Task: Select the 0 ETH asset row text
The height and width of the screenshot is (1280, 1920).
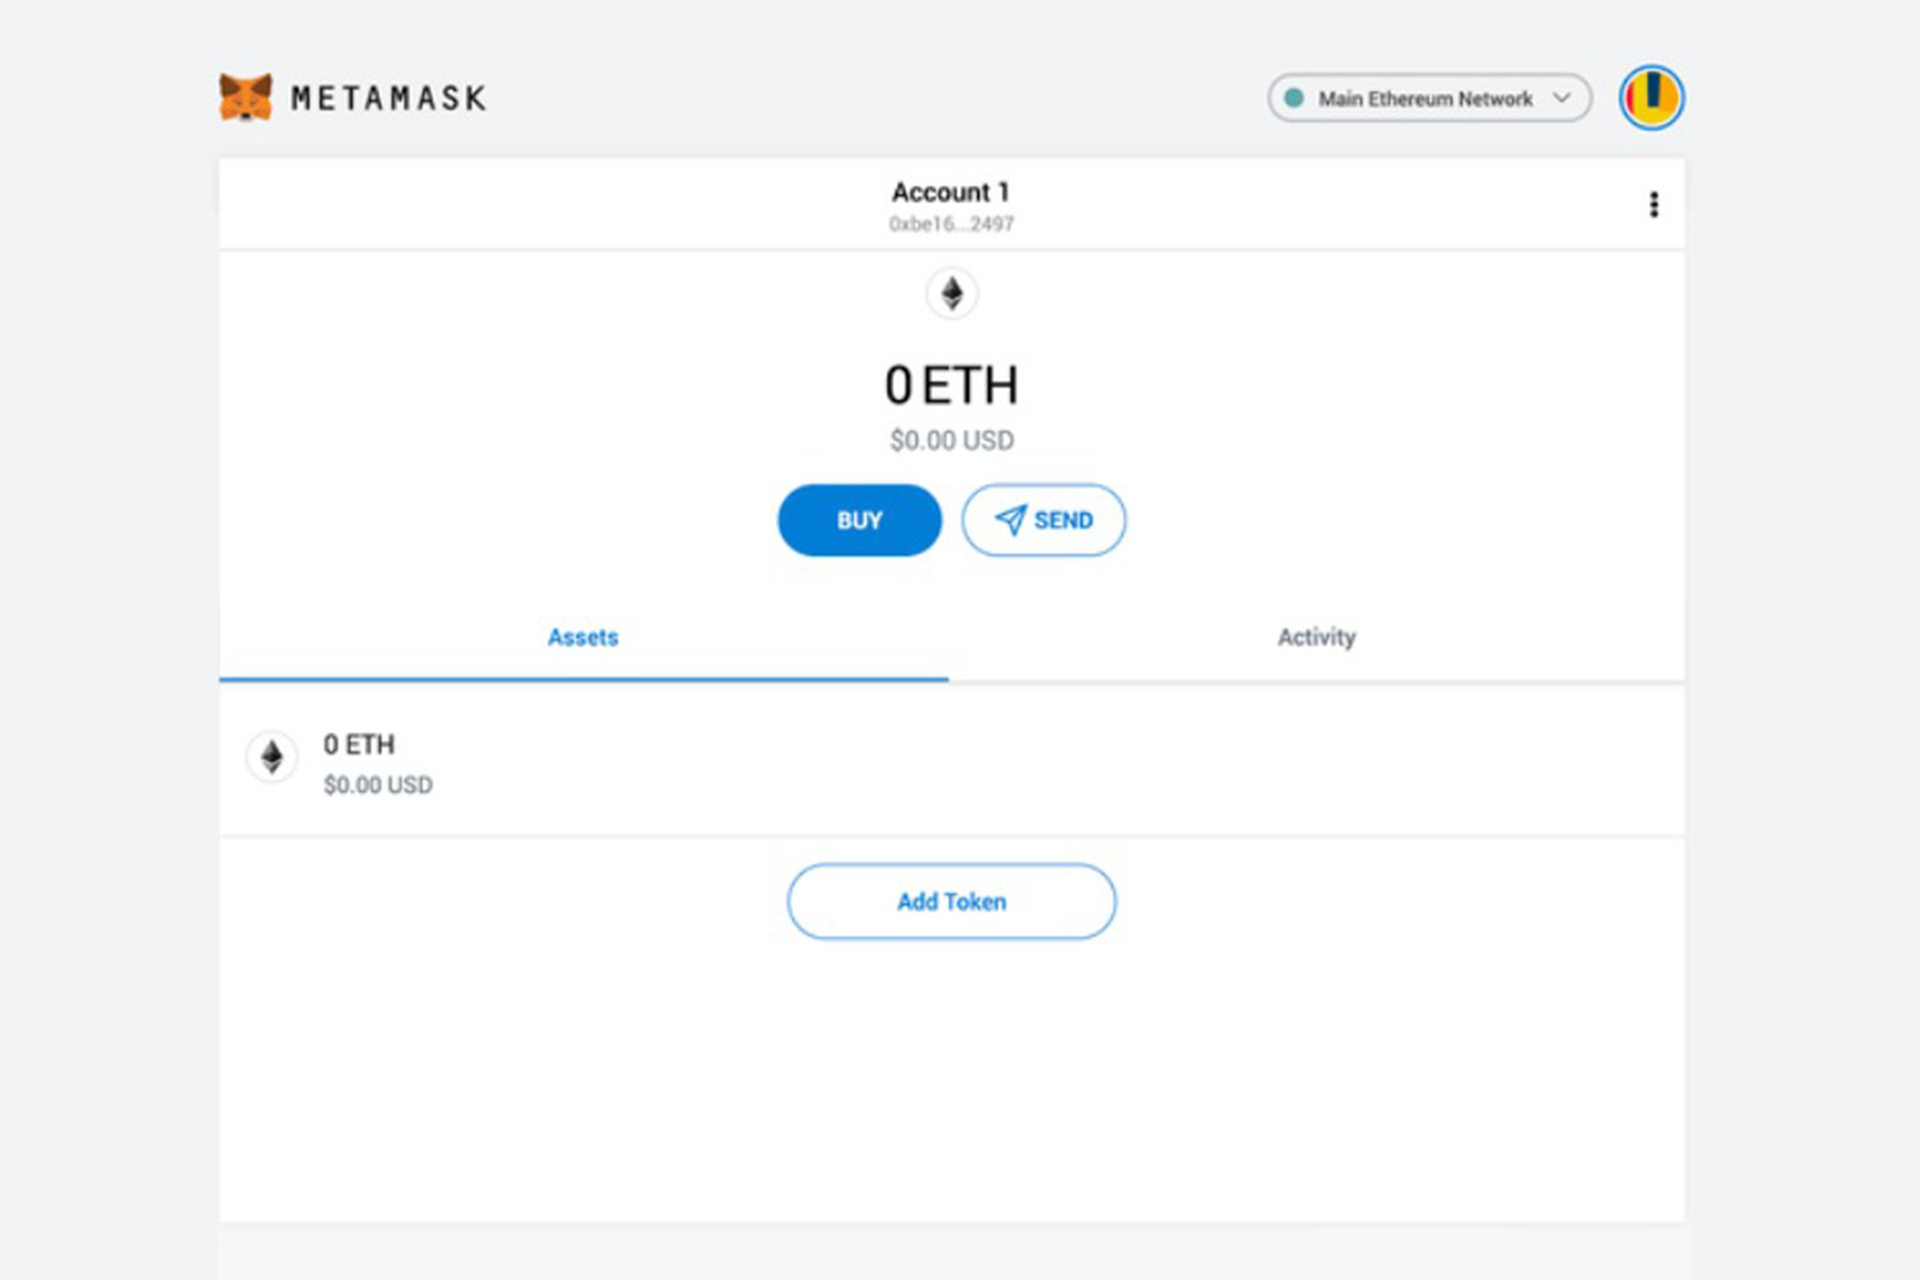Action: 359,745
